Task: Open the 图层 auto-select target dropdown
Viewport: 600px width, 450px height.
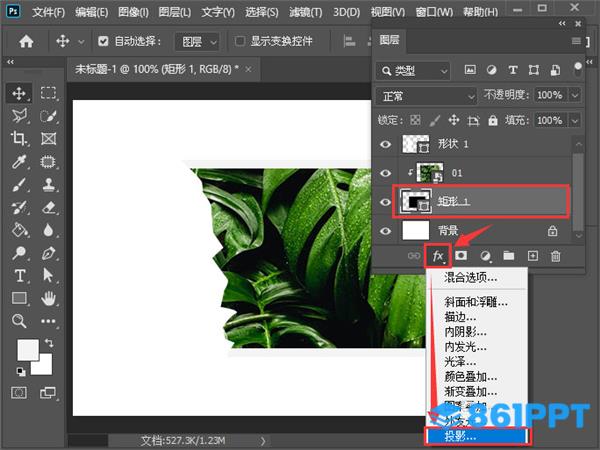Action: [x=197, y=41]
